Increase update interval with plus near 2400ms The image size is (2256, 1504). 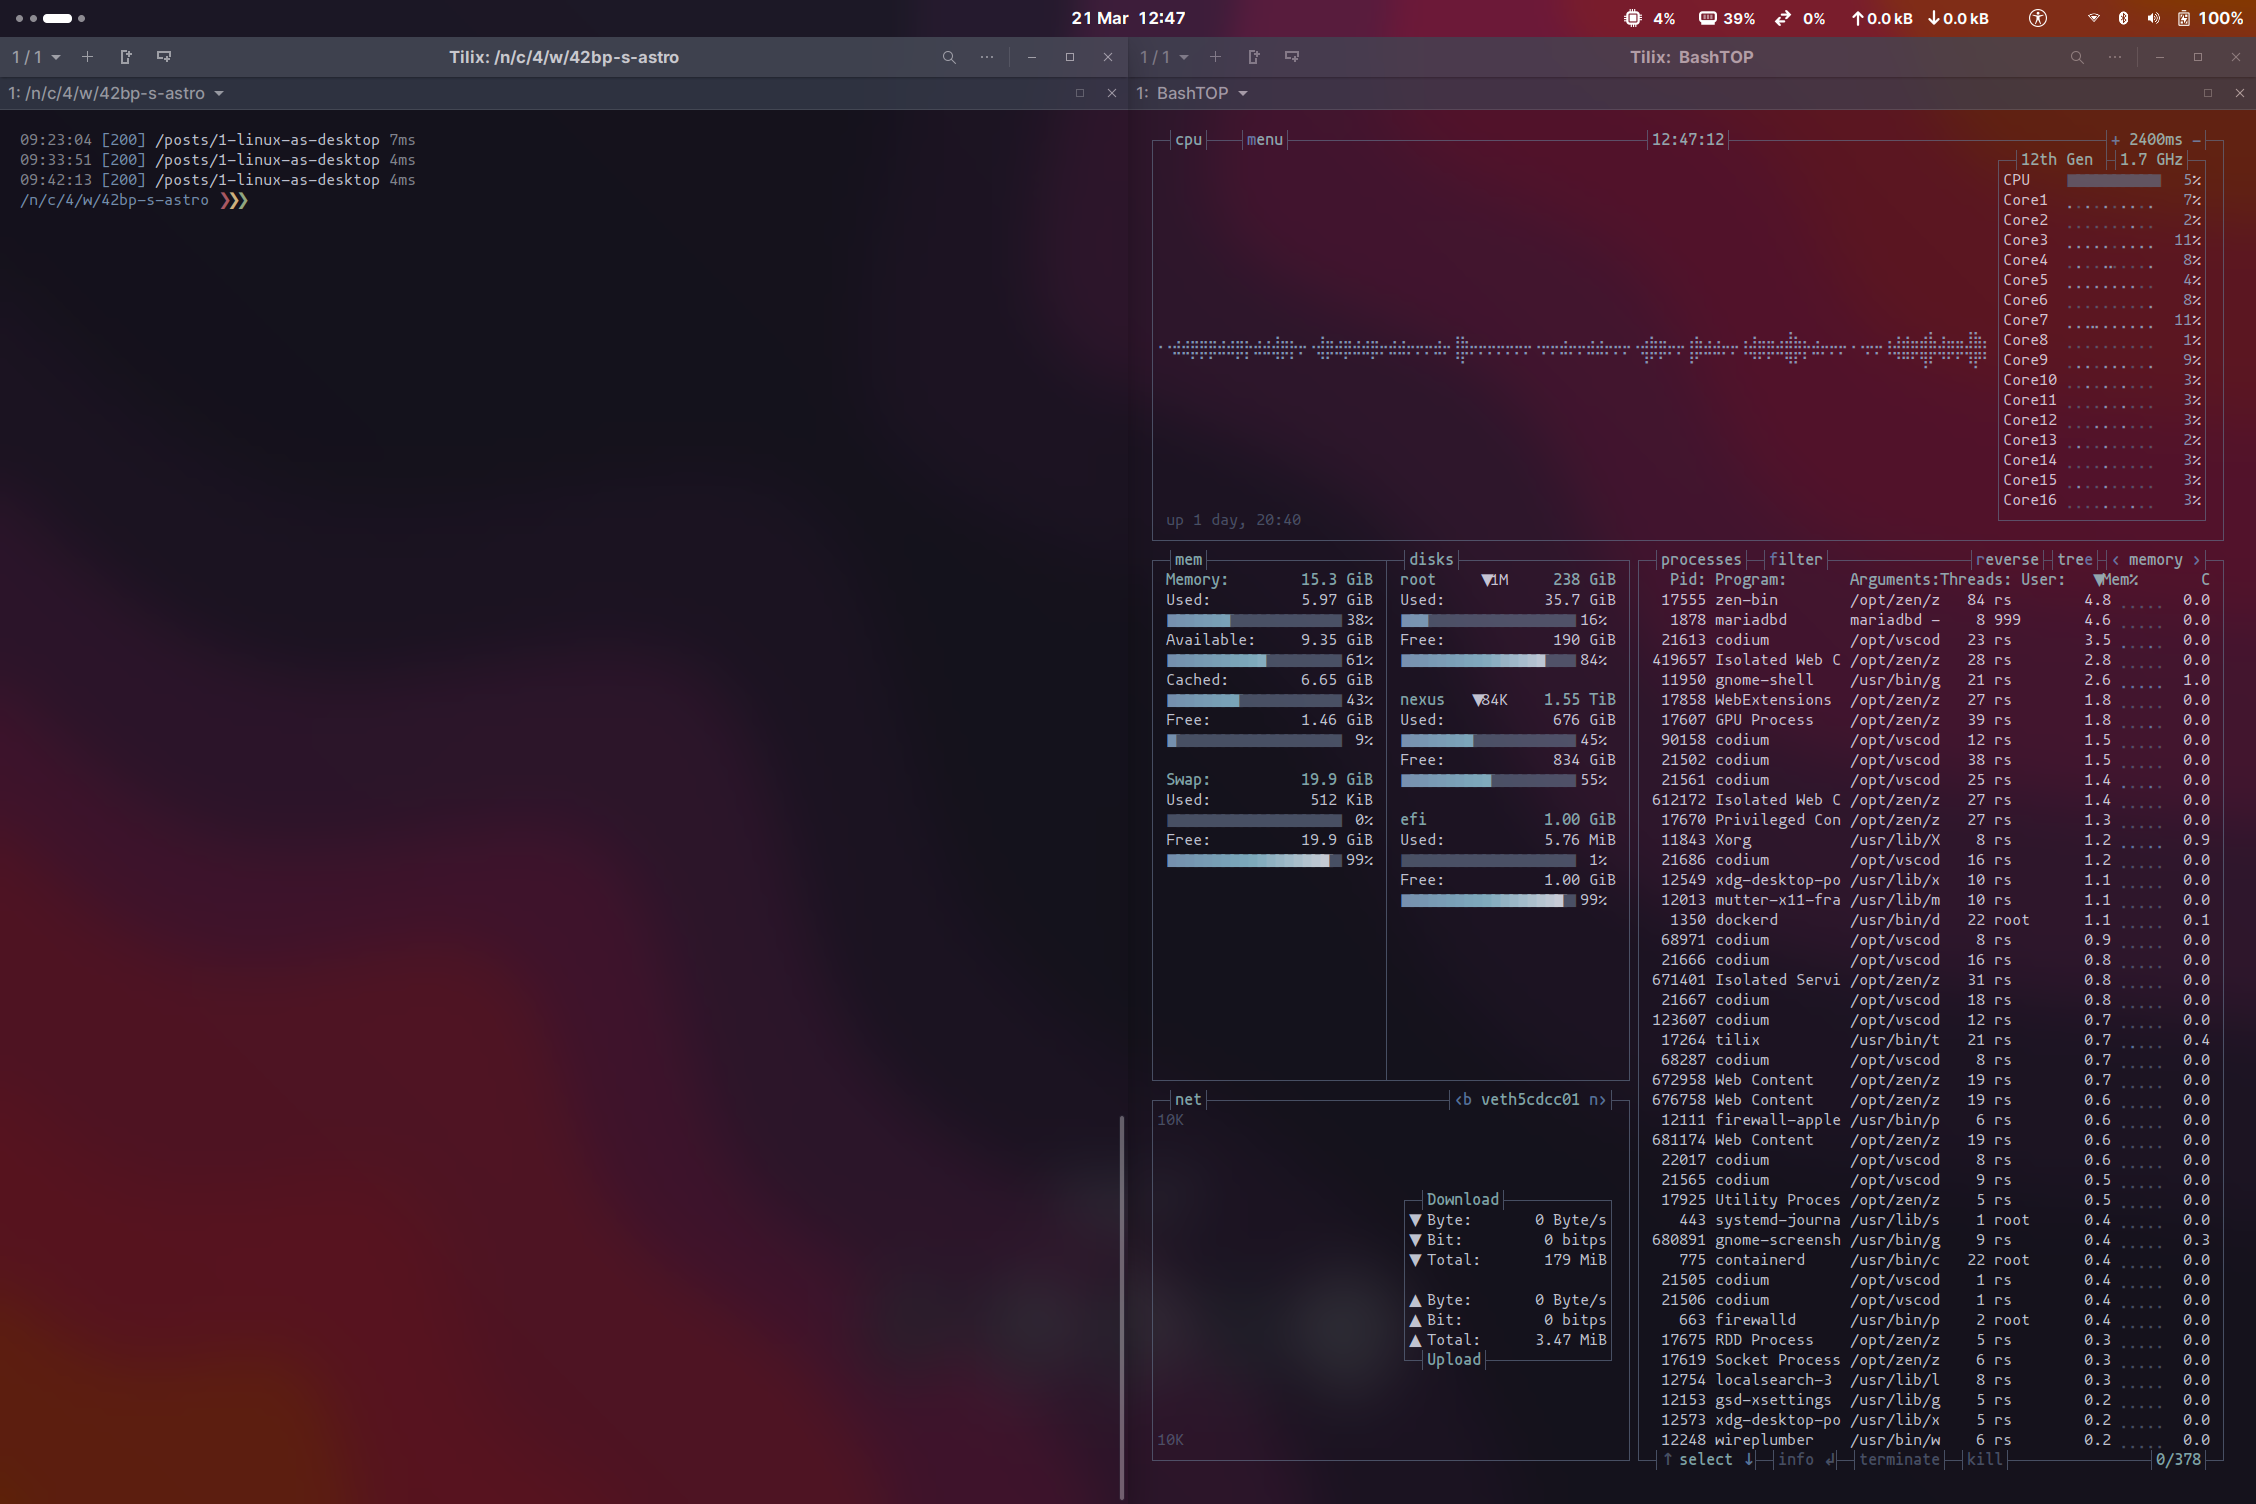(2115, 140)
